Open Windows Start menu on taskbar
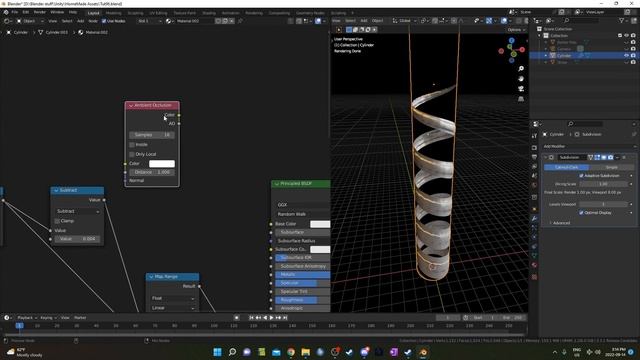 pos(218,352)
